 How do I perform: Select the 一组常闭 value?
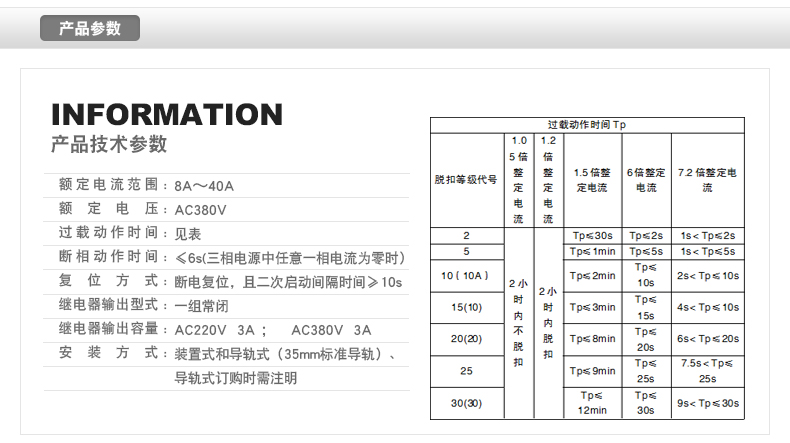[x=202, y=306]
